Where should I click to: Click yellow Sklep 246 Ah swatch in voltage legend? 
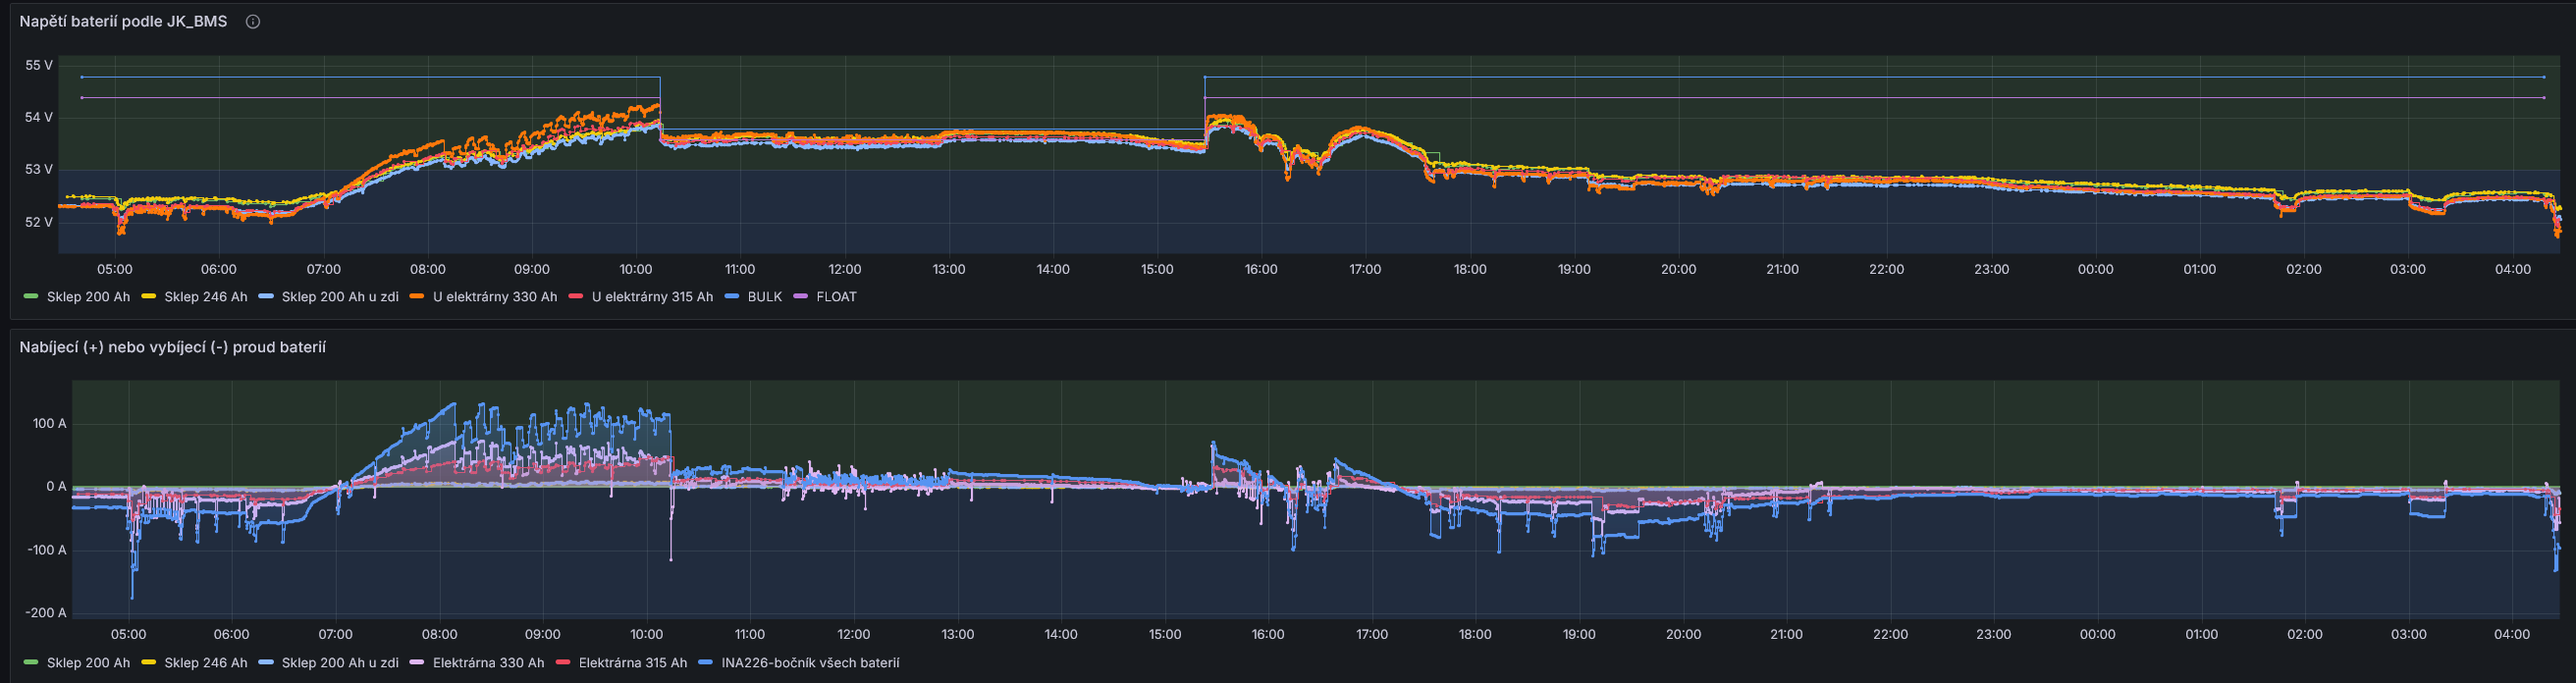tap(148, 297)
